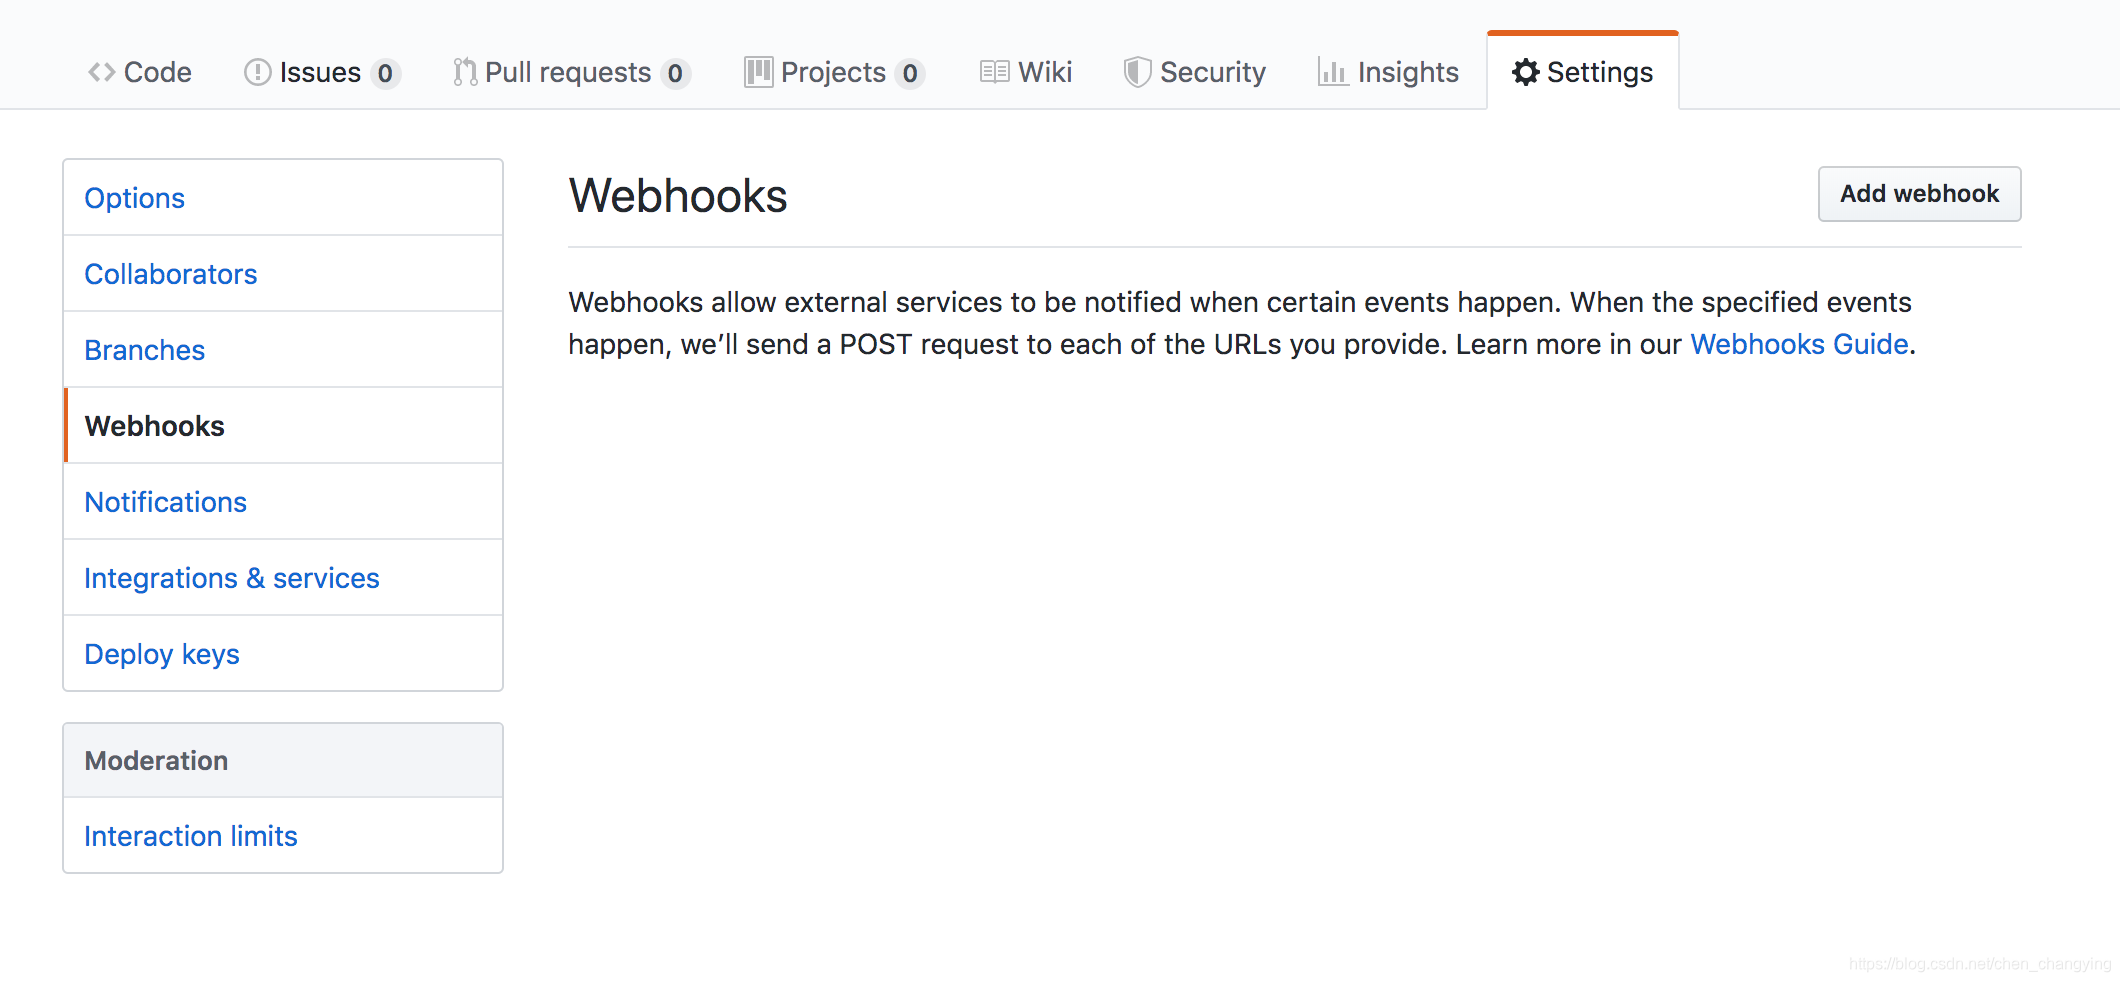Switch to the Issues tab

tap(322, 72)
